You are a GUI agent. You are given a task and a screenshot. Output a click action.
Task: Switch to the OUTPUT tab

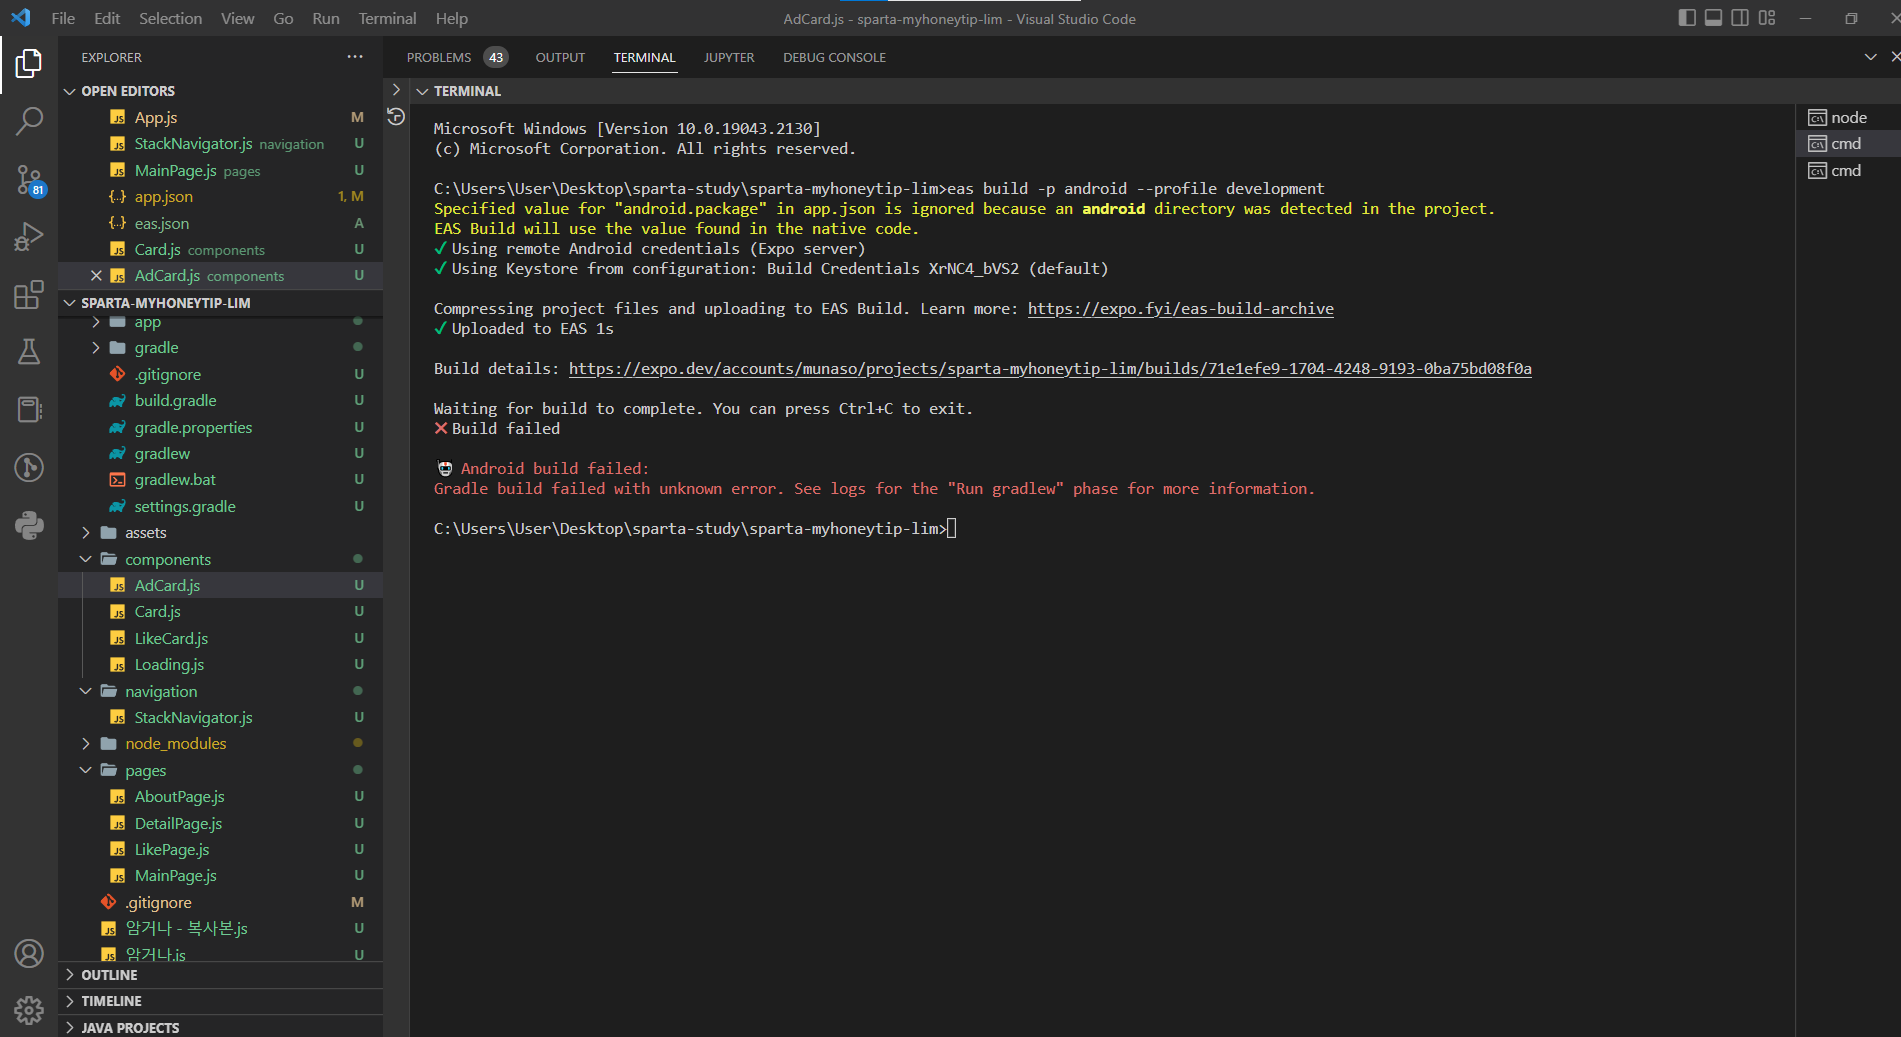point(560,57)
